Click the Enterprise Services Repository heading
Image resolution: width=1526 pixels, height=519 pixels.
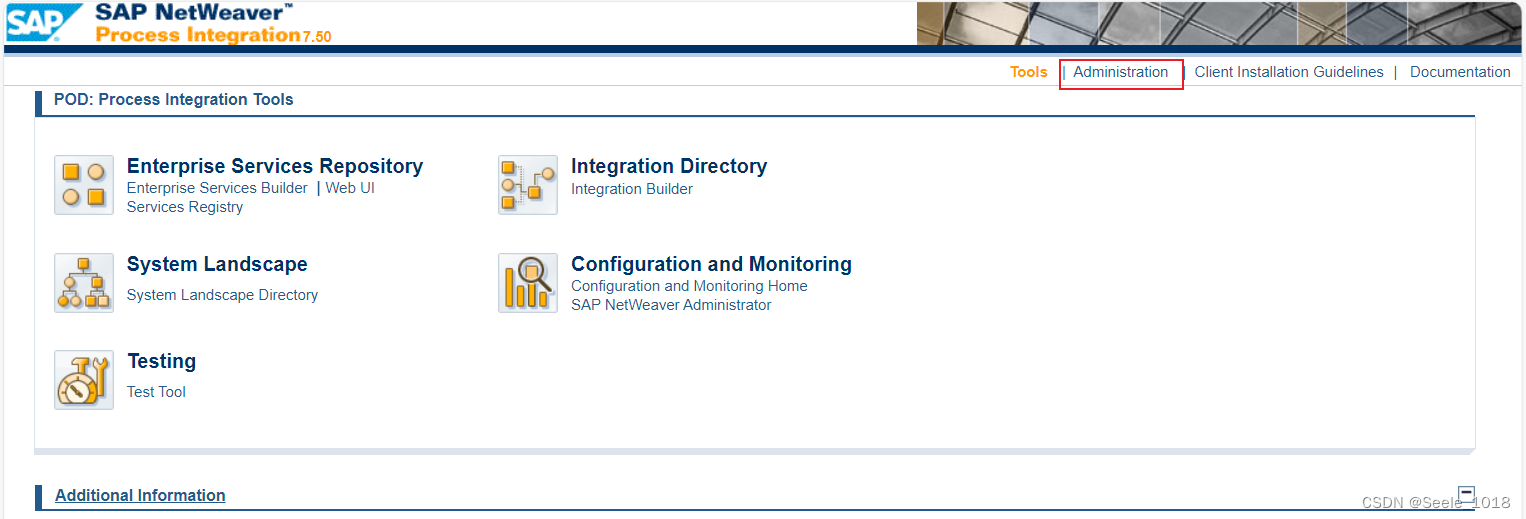[275, 166]
